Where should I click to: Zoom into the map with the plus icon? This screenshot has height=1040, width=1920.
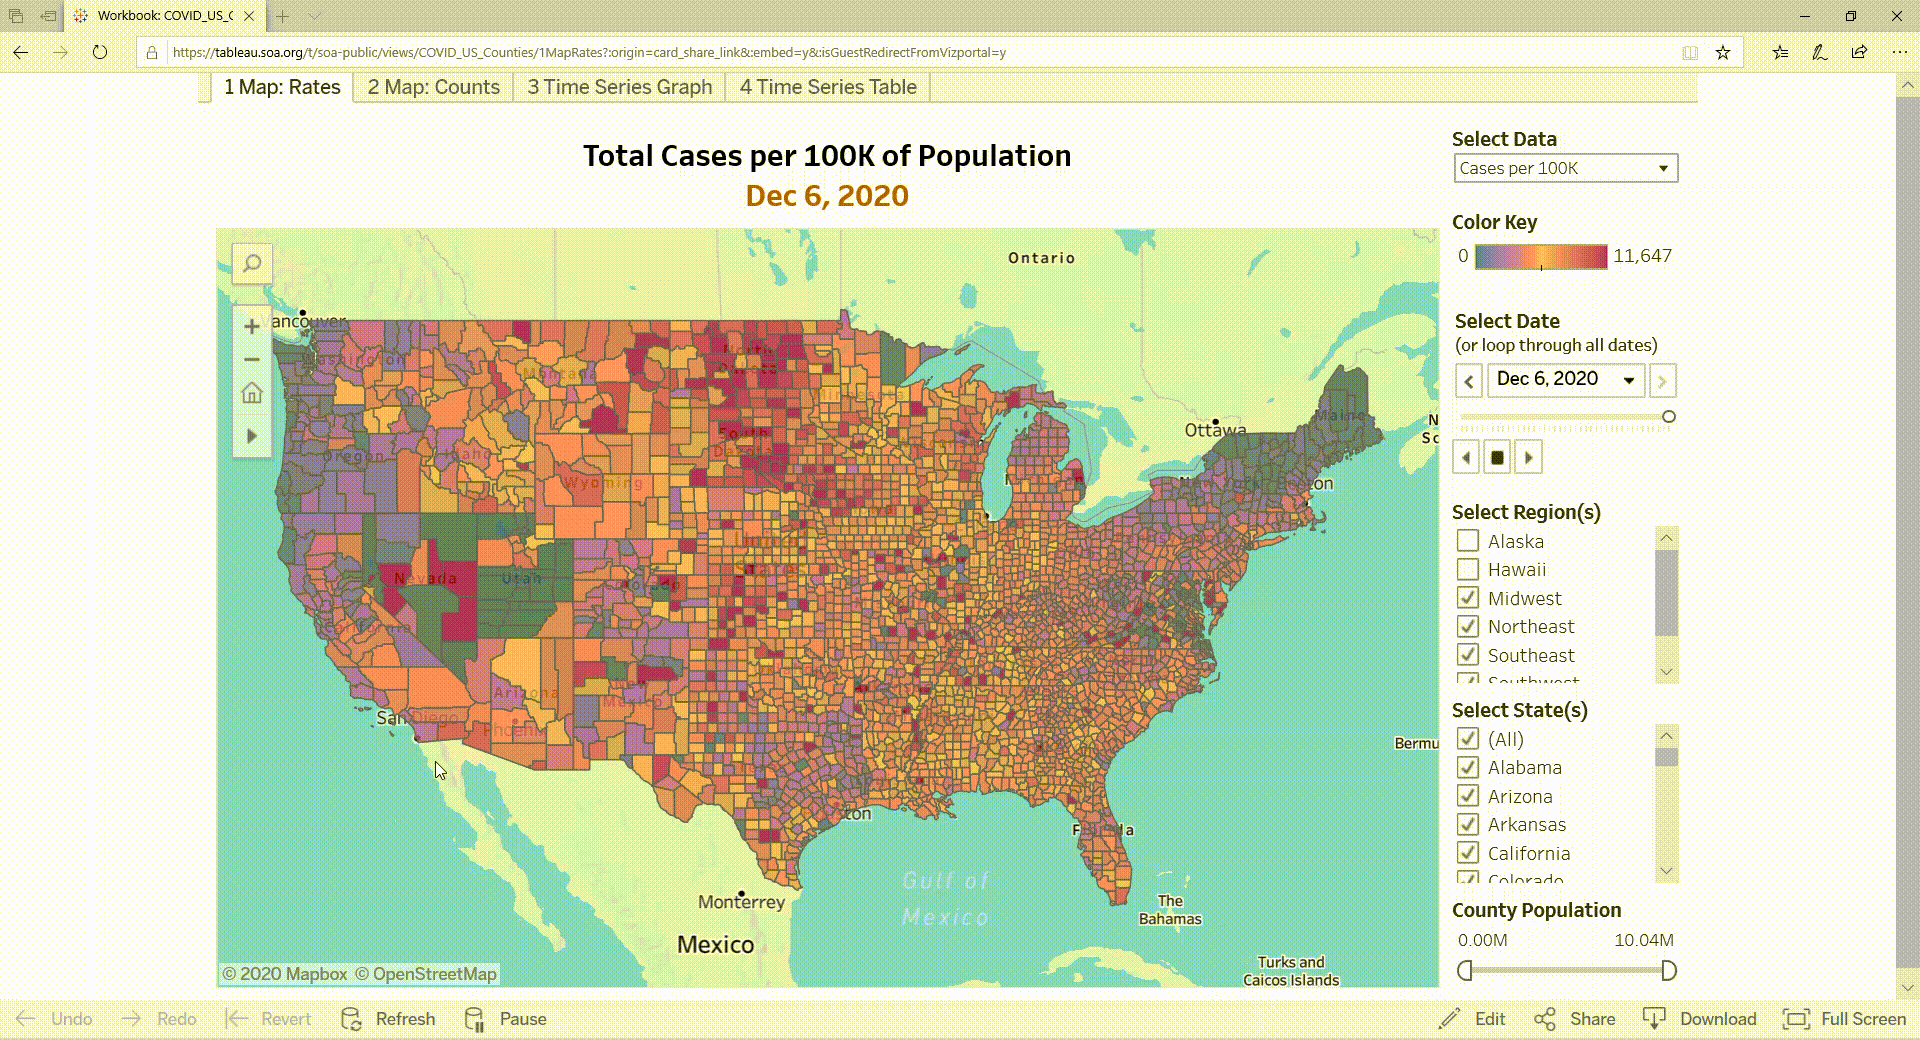(x=251, y=326)
